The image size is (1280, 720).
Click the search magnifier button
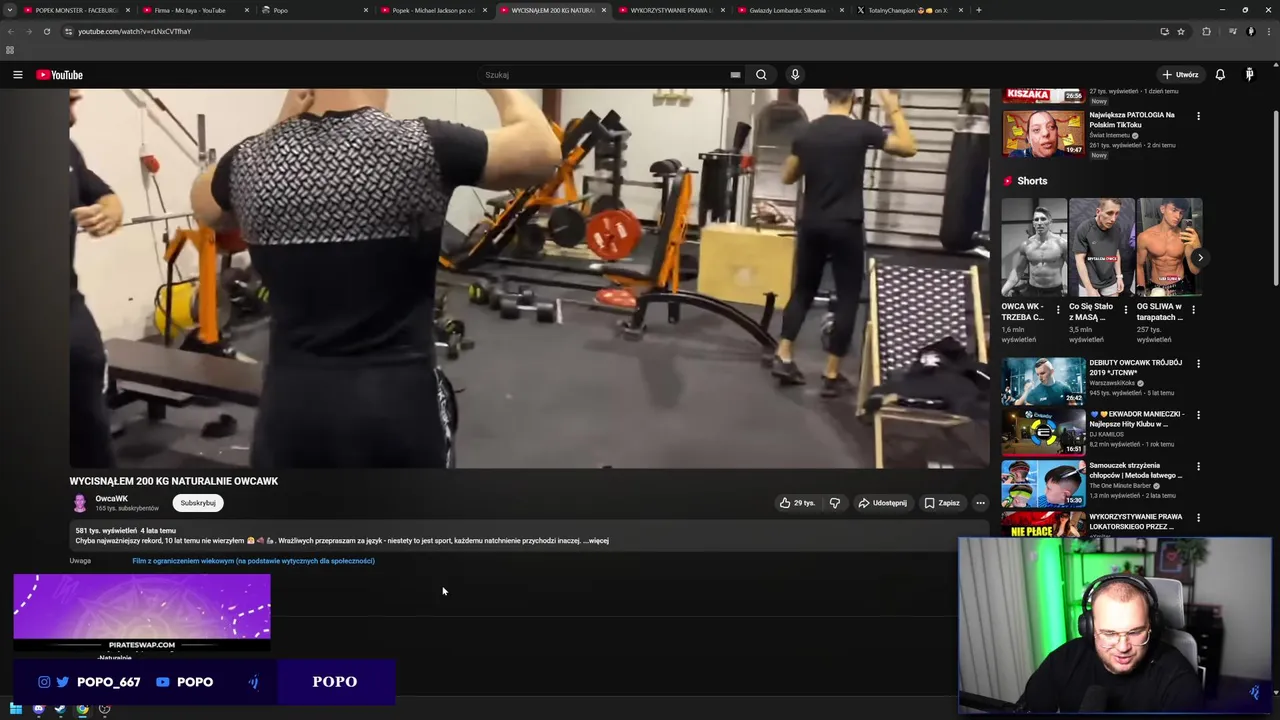click(761, 75)
